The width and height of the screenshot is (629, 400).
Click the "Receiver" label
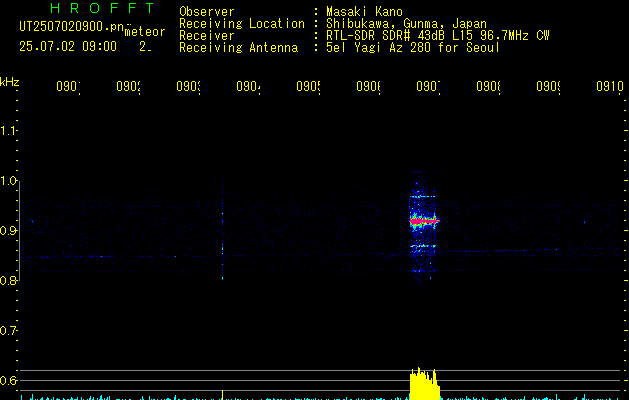(207, 36)
